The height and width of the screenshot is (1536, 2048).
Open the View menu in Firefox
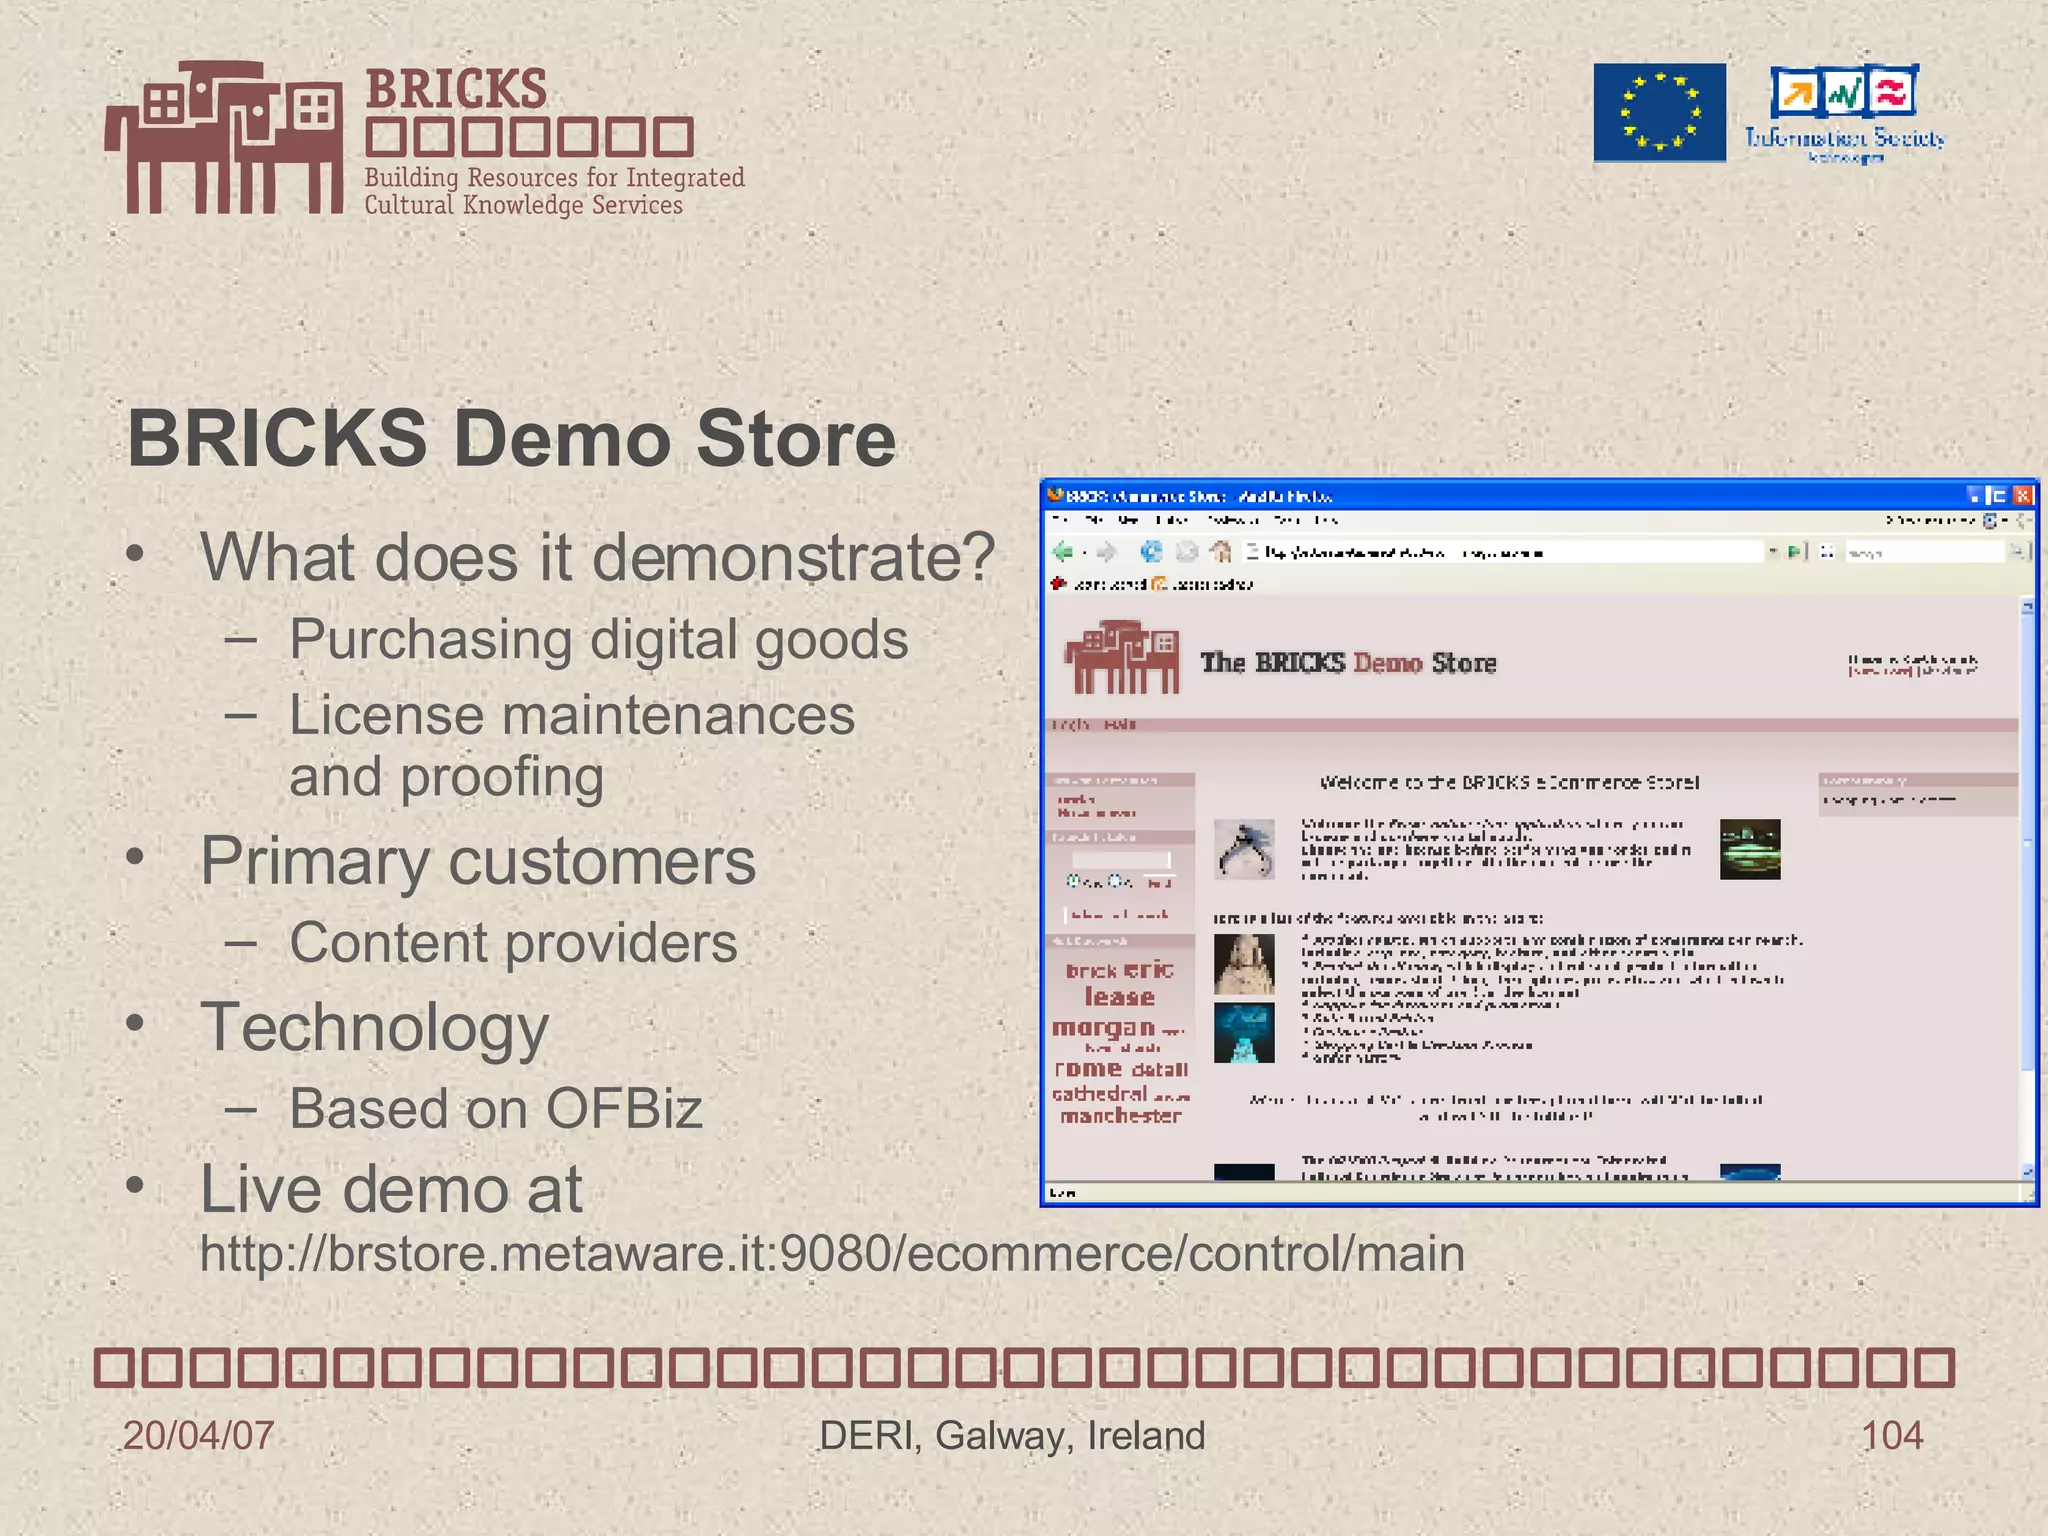point(1128,520)
